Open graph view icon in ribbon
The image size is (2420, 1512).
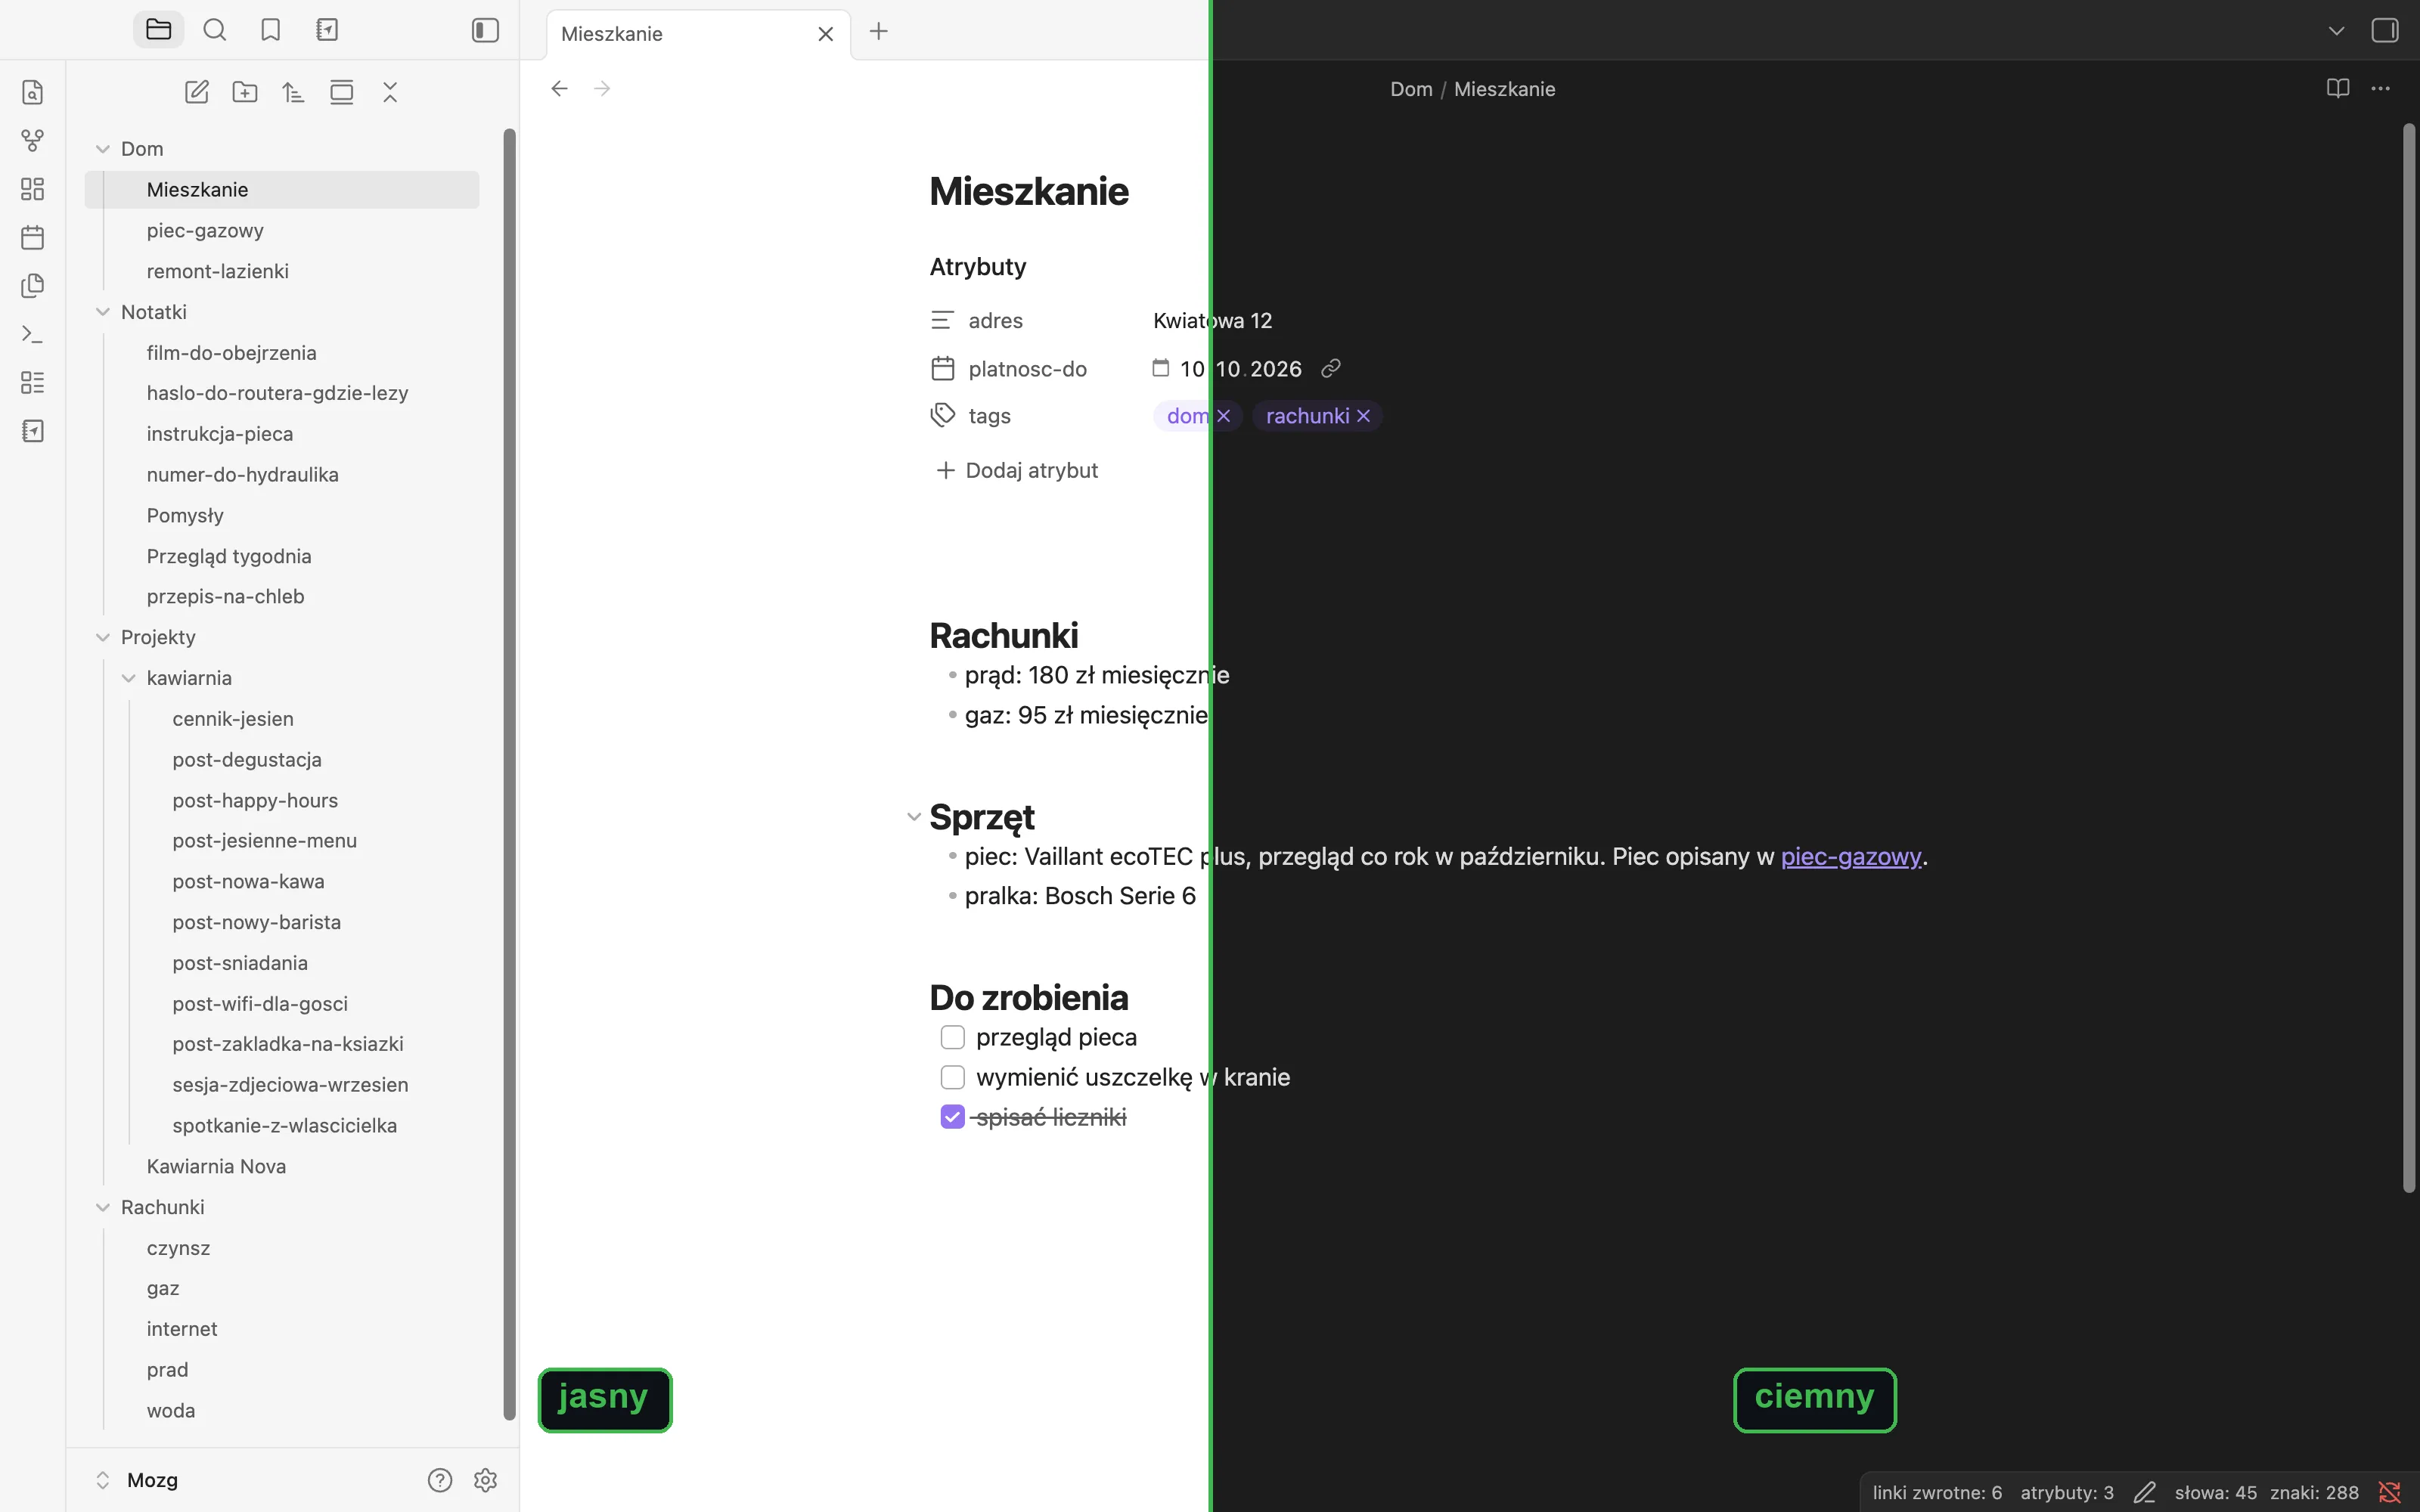33,140
